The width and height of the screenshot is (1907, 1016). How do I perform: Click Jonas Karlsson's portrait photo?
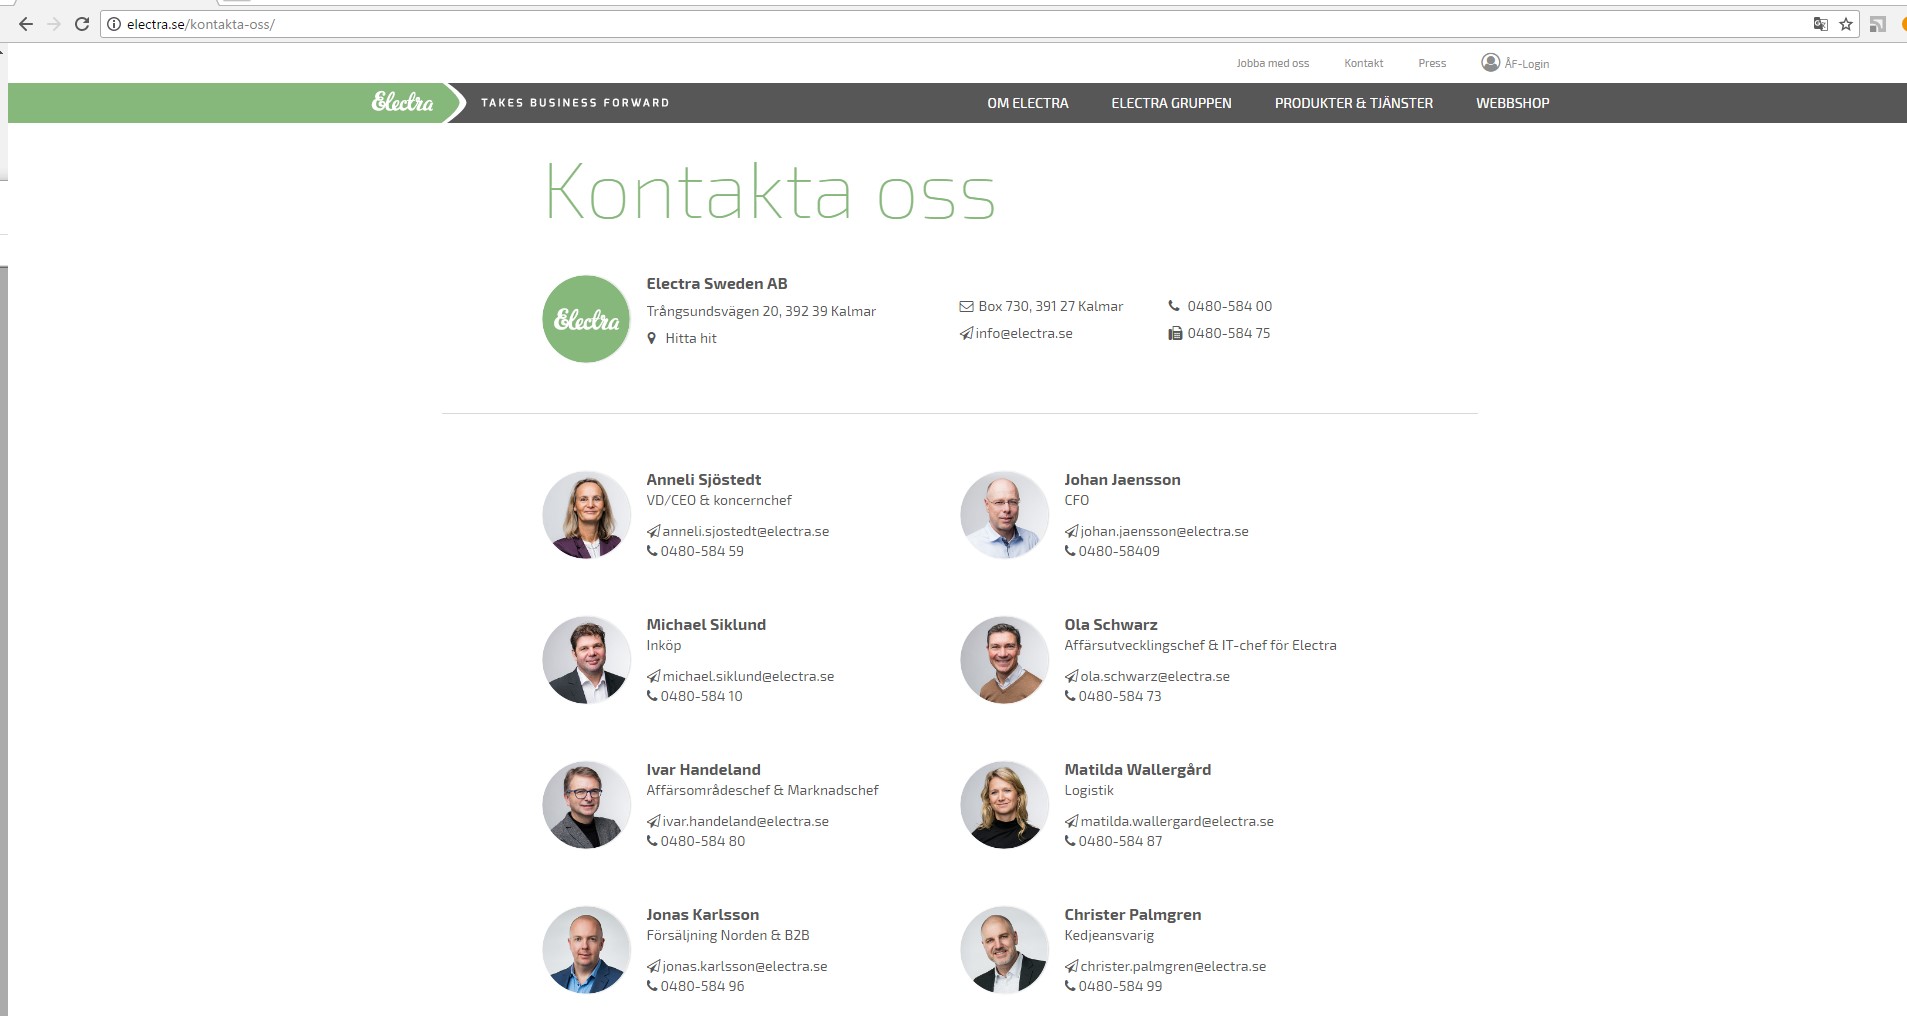[x=586, y=950]
